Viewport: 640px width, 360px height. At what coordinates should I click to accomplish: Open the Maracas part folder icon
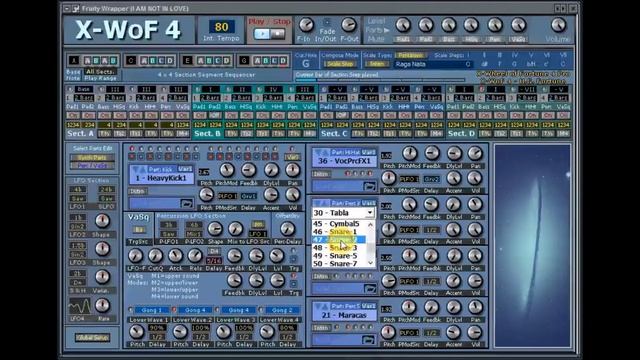[x=369, y=339]
